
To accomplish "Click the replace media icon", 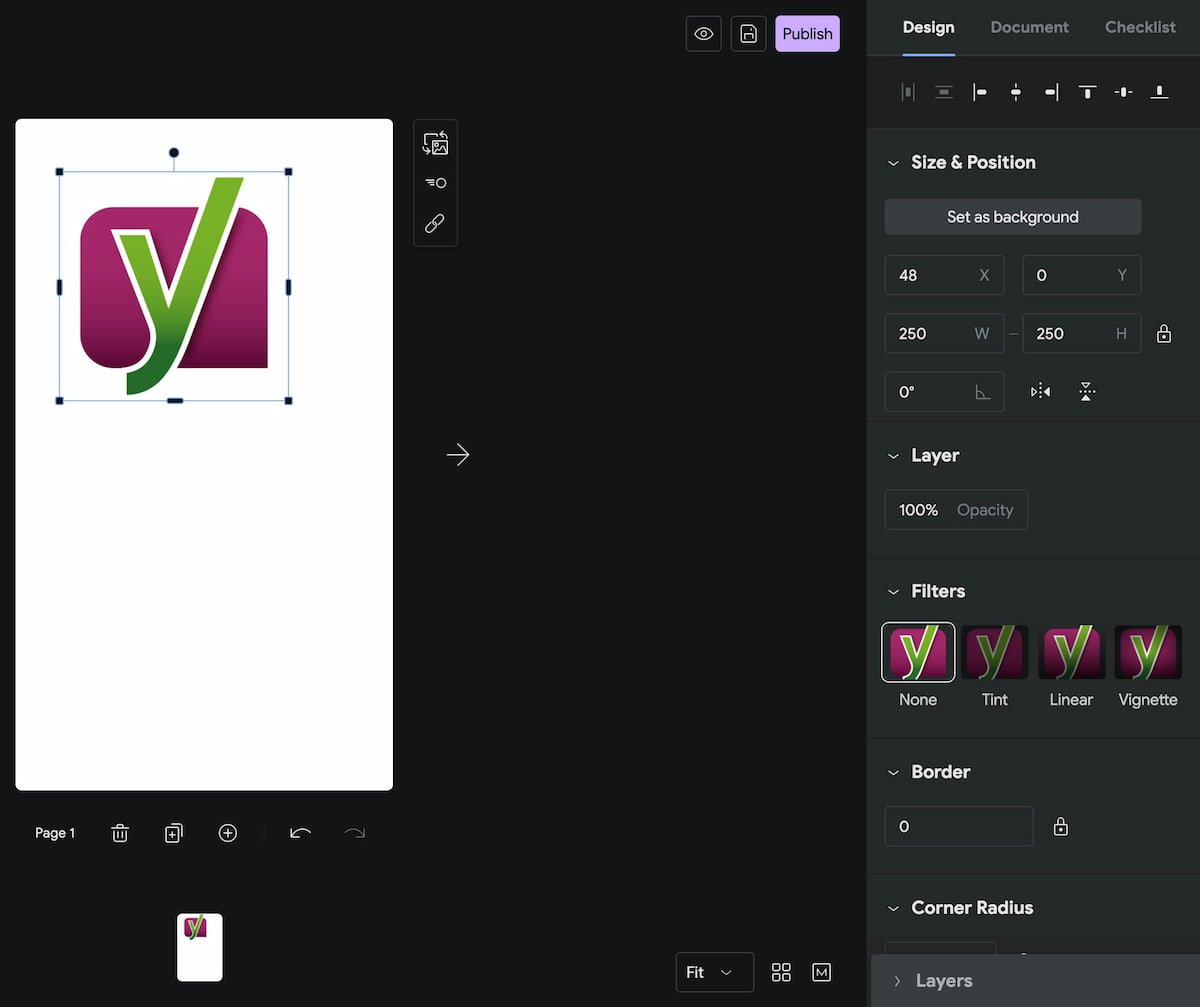I will 435,144.
